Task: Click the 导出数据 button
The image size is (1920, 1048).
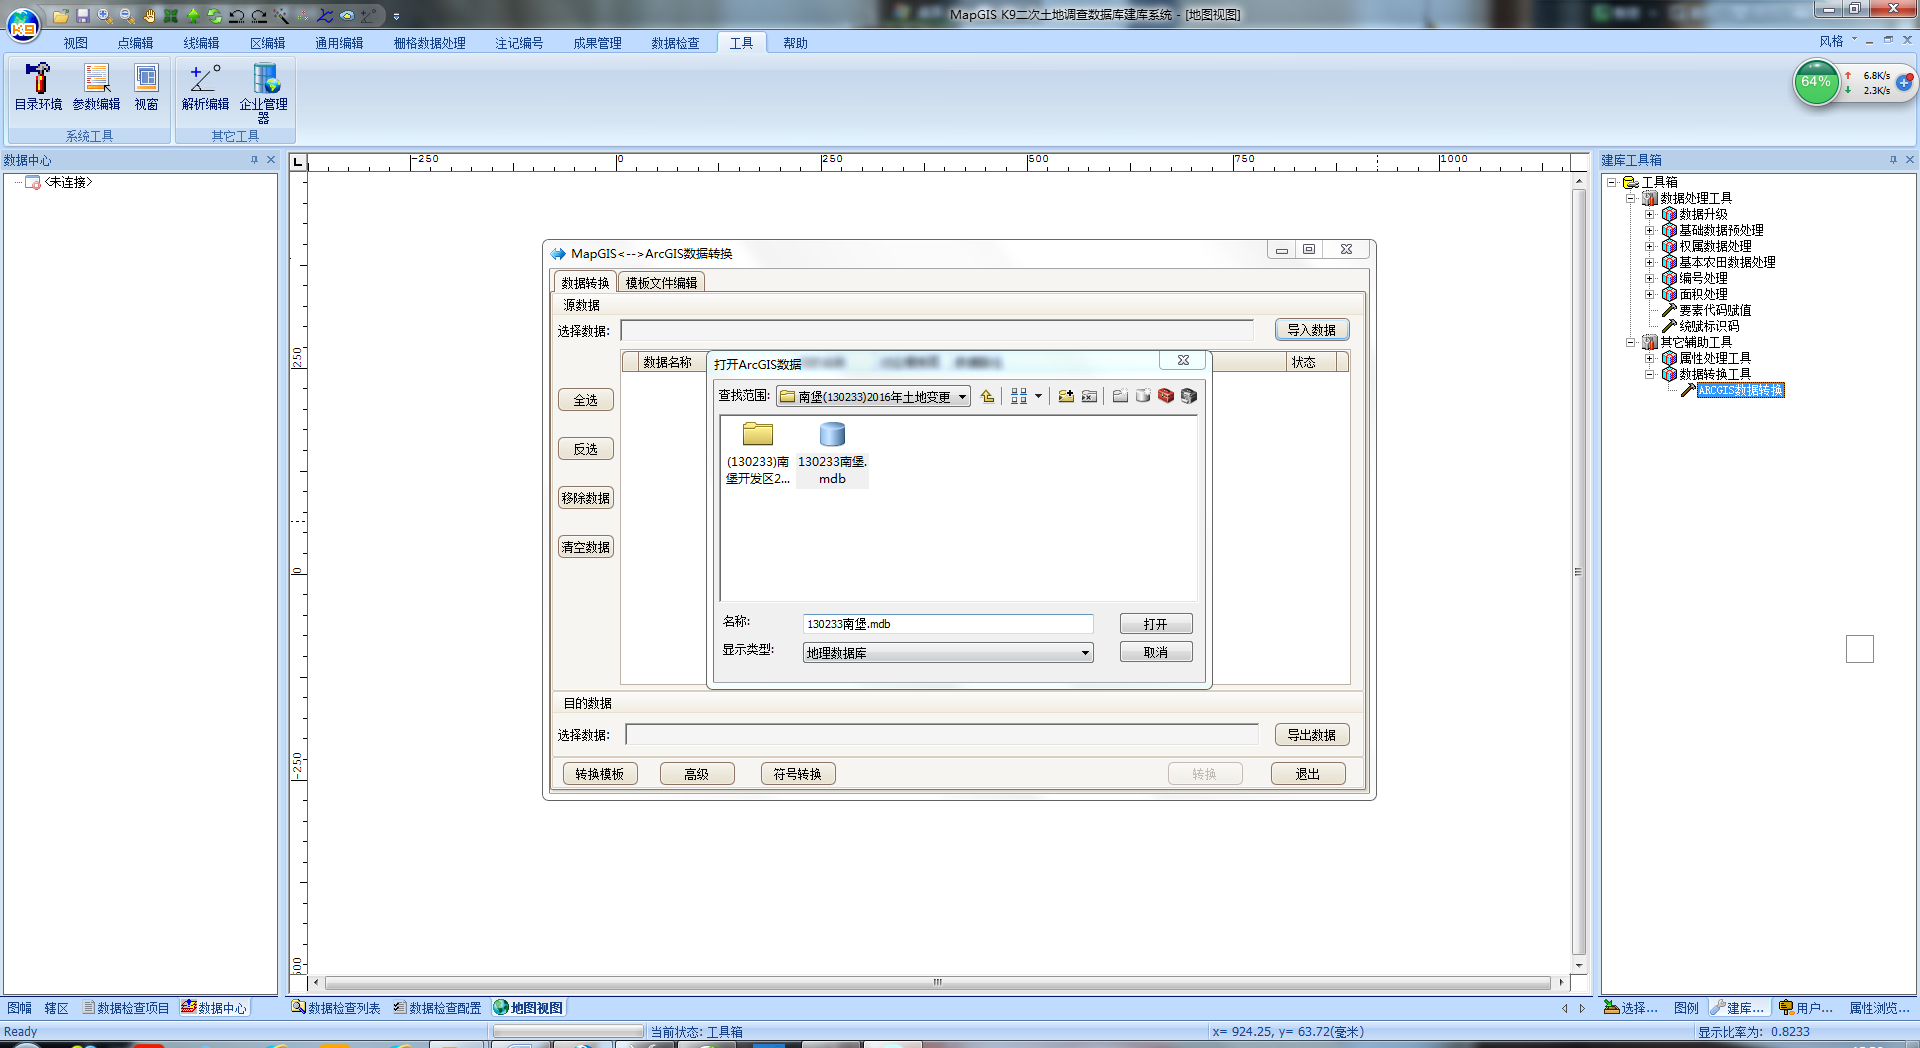Action: coord(1312,735)
